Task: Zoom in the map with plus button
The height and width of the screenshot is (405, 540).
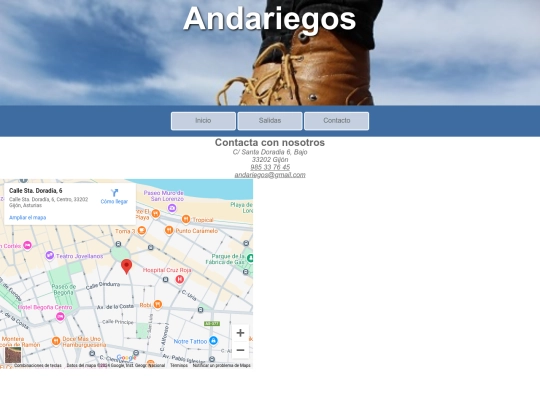Action: pyautogui.click(x=240, y=333)
